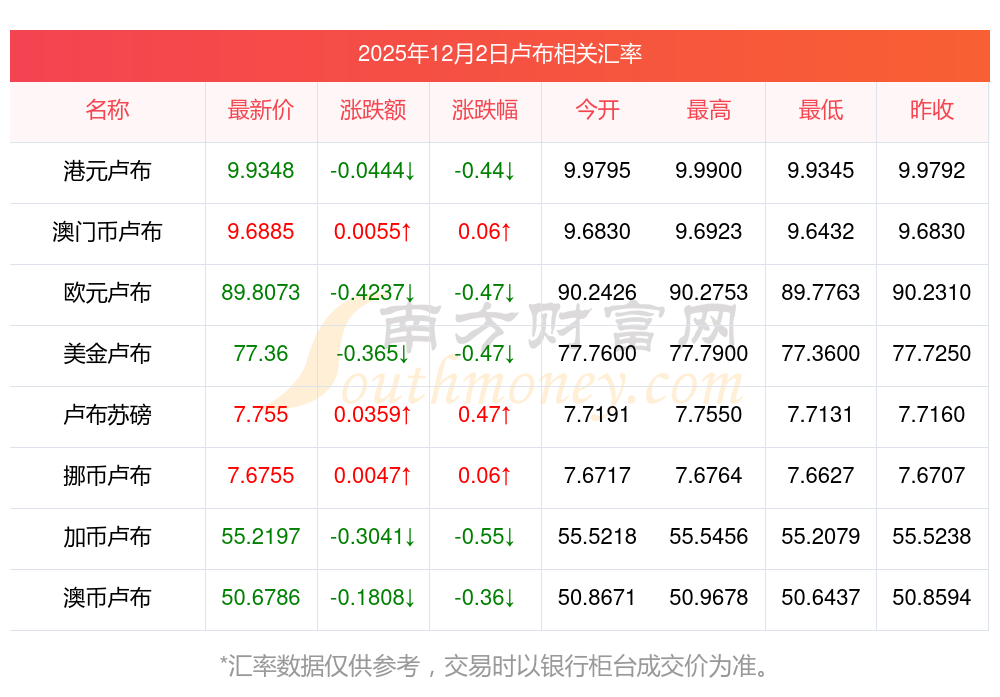1000x697 pixels.
Task: Click 加币卢布 opening value 55.5218
Action: click(597, 536)
